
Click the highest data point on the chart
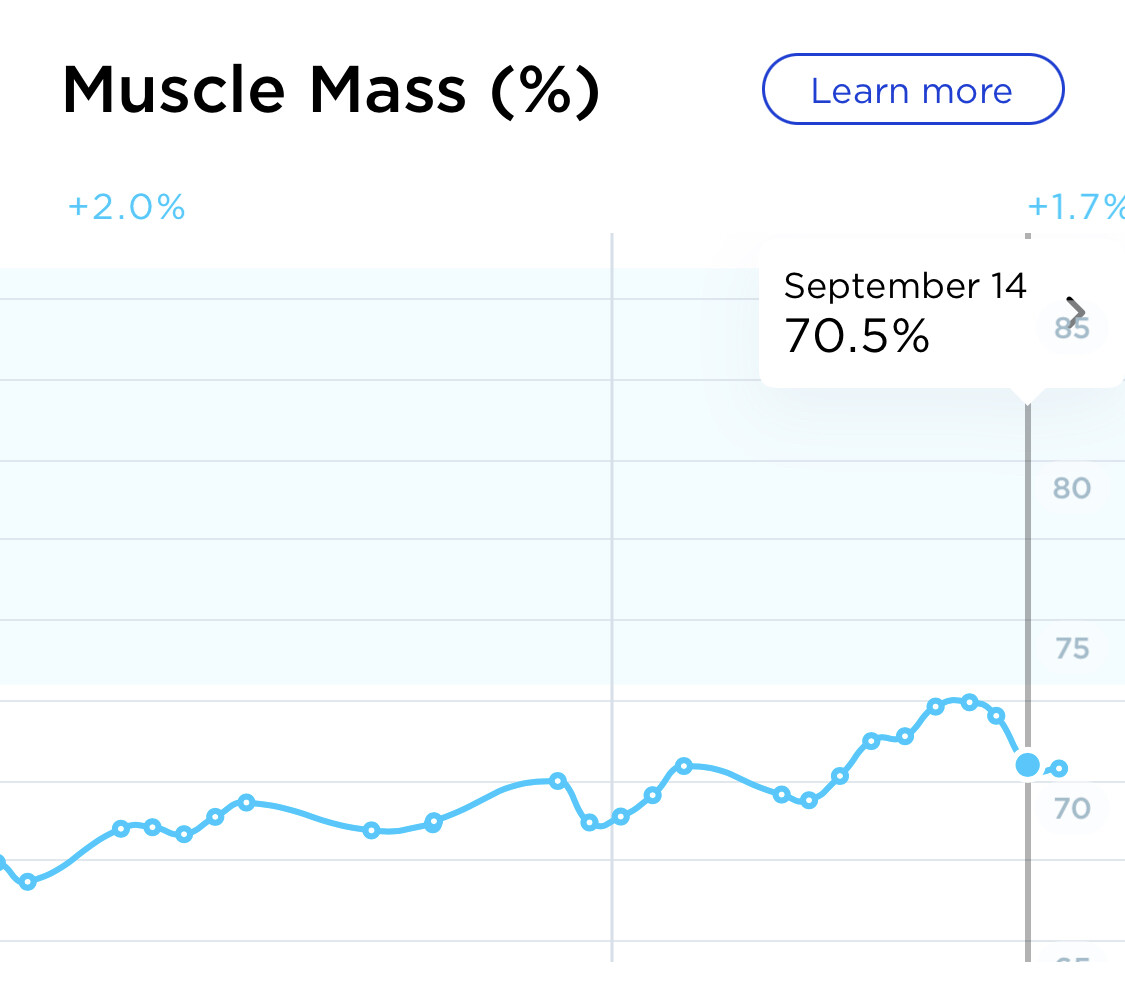(x=968, y=702)
